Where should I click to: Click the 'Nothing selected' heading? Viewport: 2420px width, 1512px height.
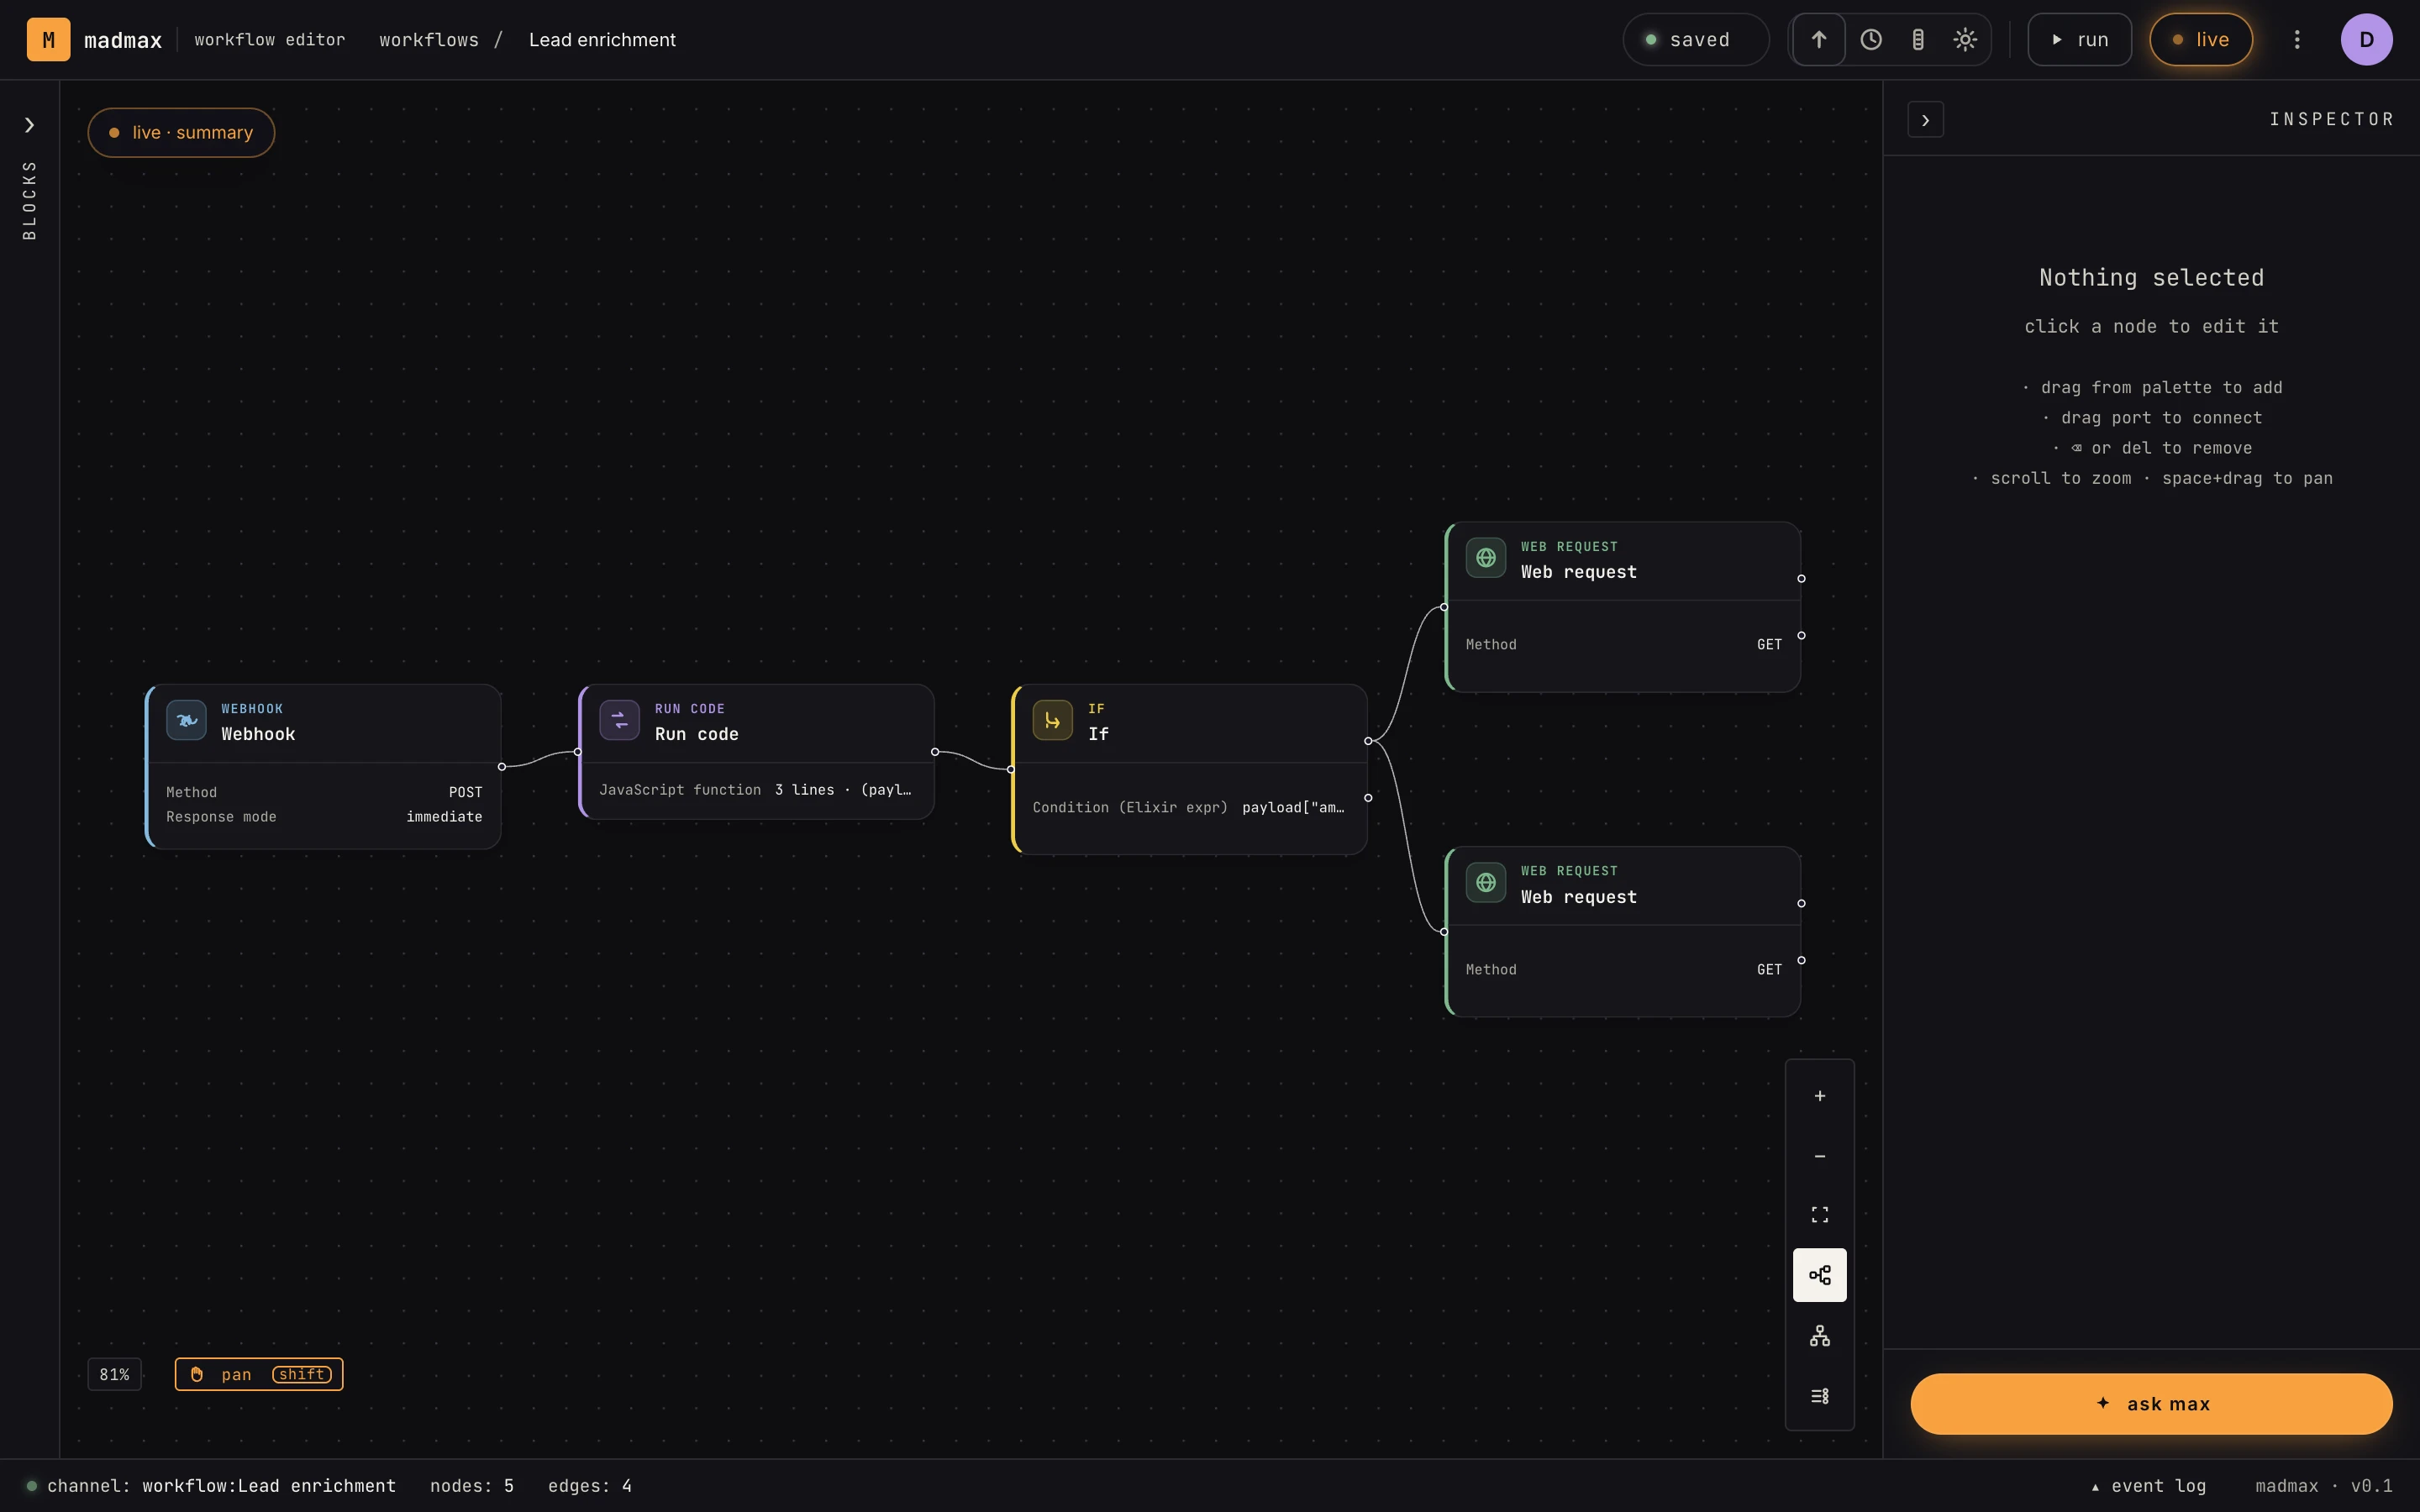[x=2151, y=278]
